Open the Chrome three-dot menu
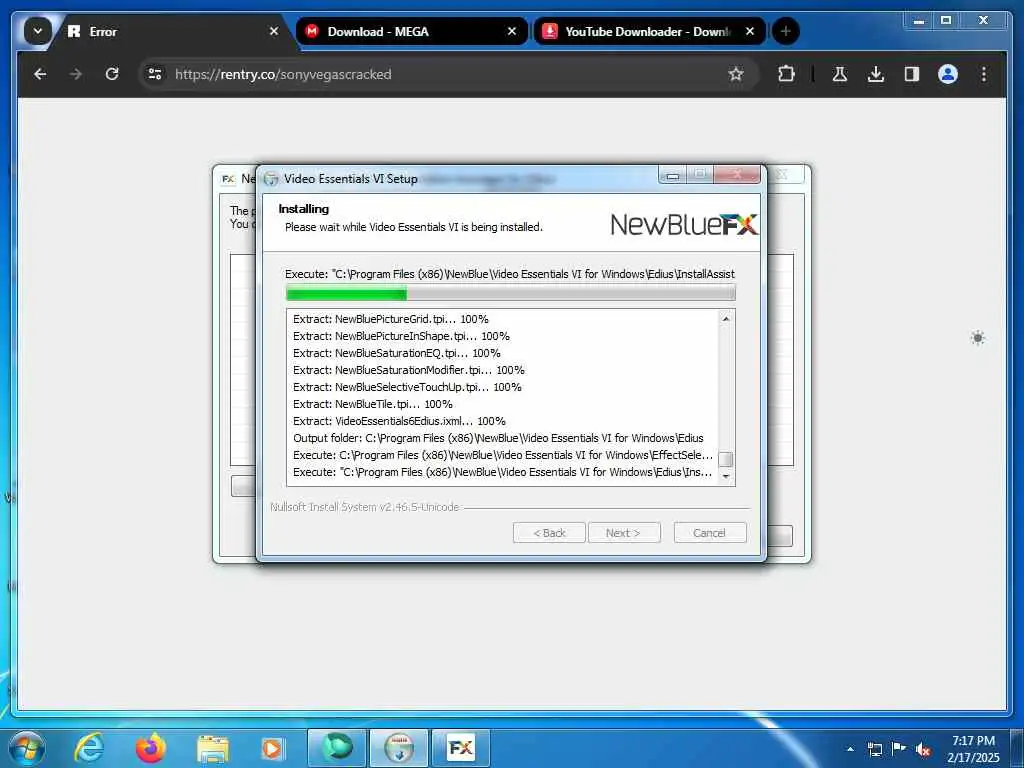 point(984,74)
